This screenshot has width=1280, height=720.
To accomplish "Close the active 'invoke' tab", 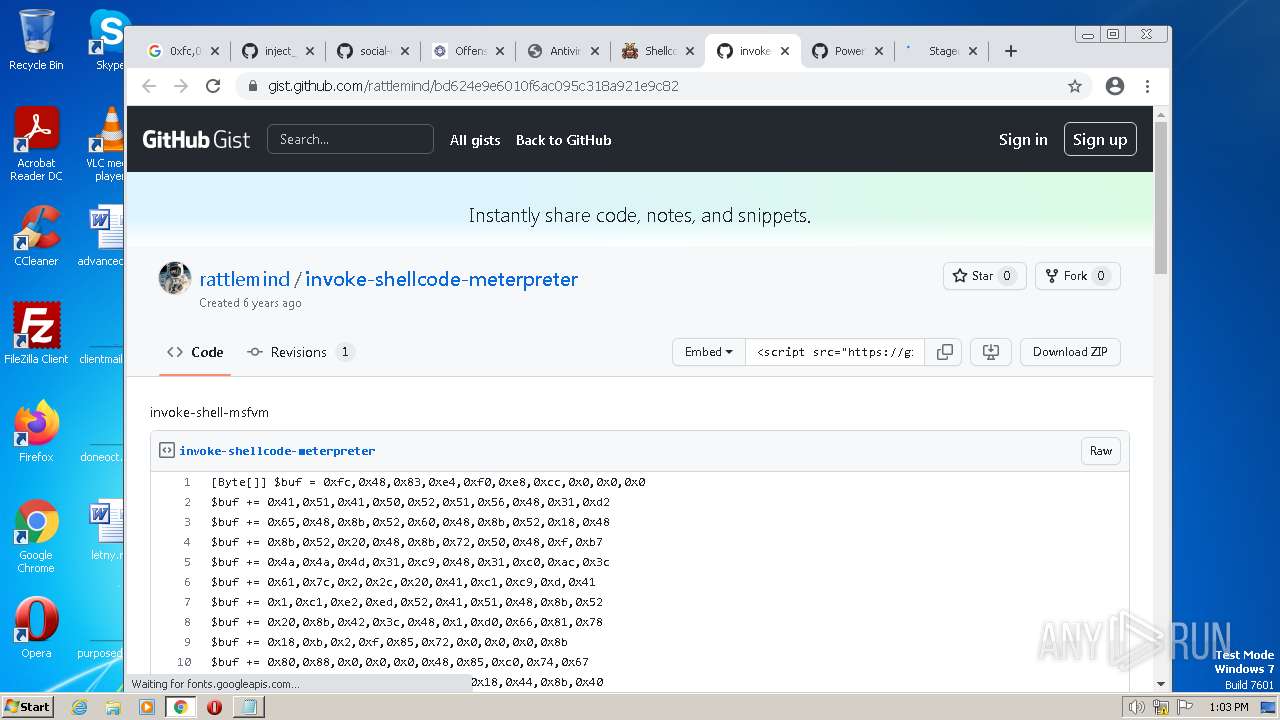I will (785, 51).
